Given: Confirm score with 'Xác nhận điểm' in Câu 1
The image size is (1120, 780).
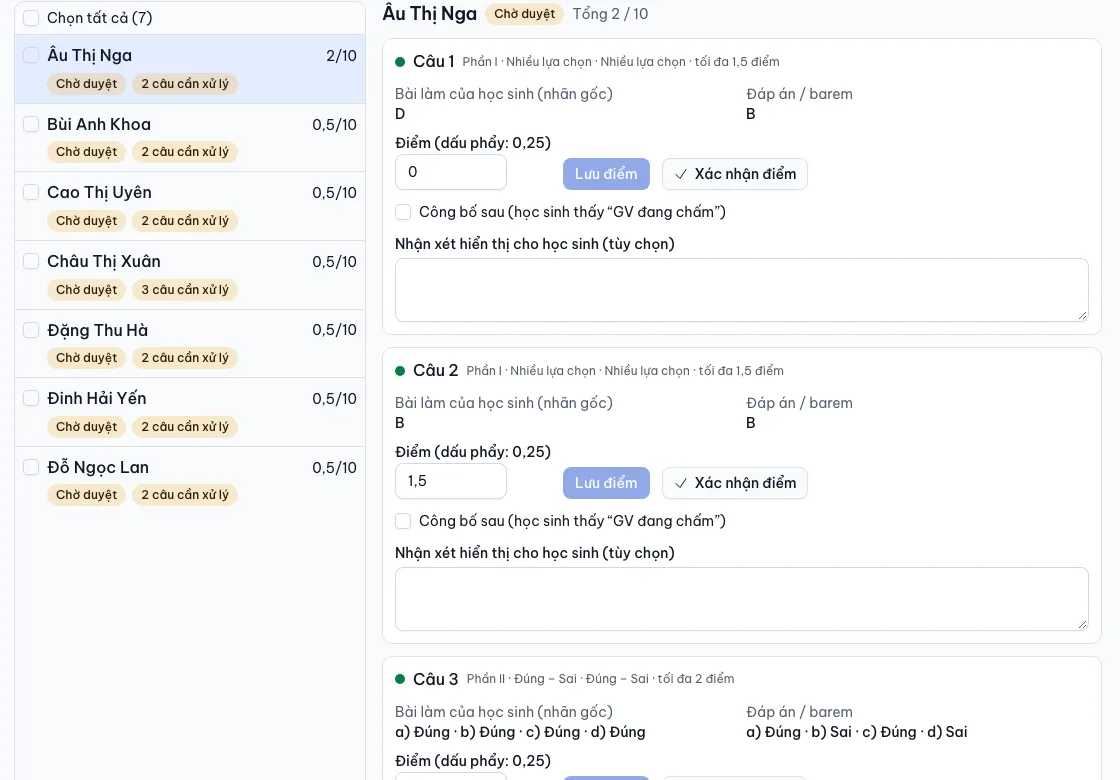Looking at the screenshot, I should pyautogui.click(x=734, y=174).
